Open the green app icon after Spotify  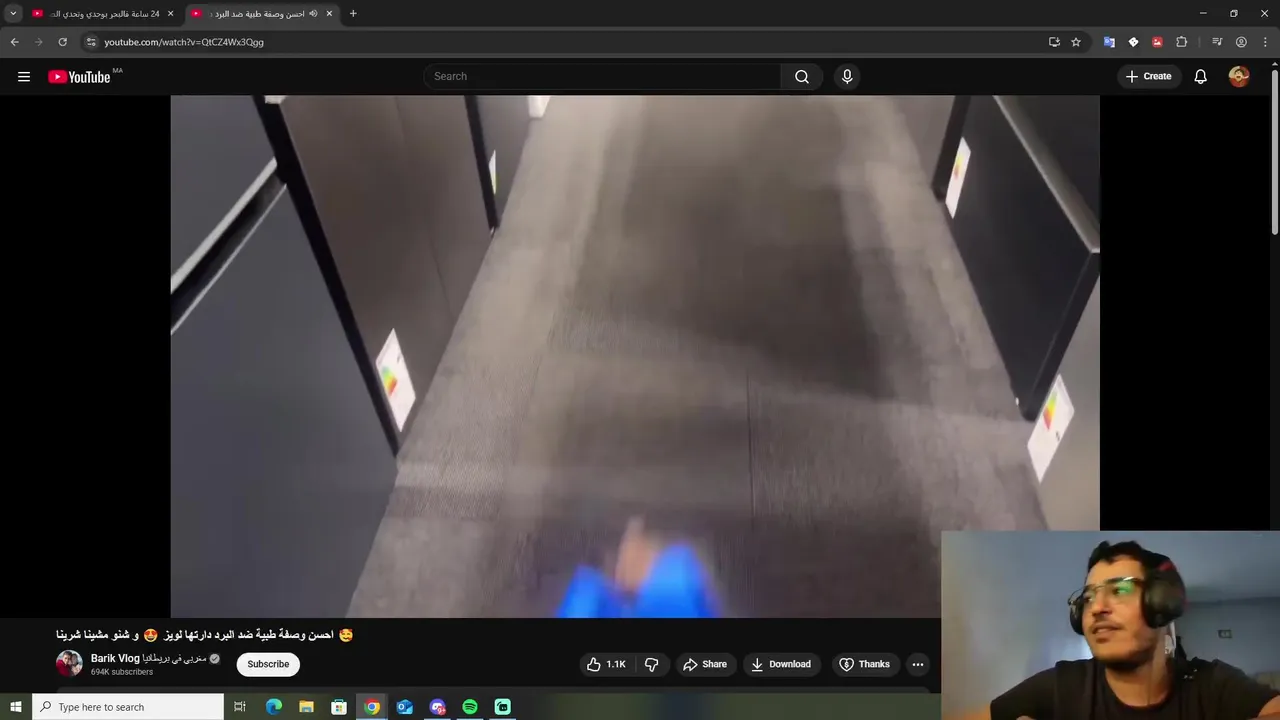click(503, 707)
